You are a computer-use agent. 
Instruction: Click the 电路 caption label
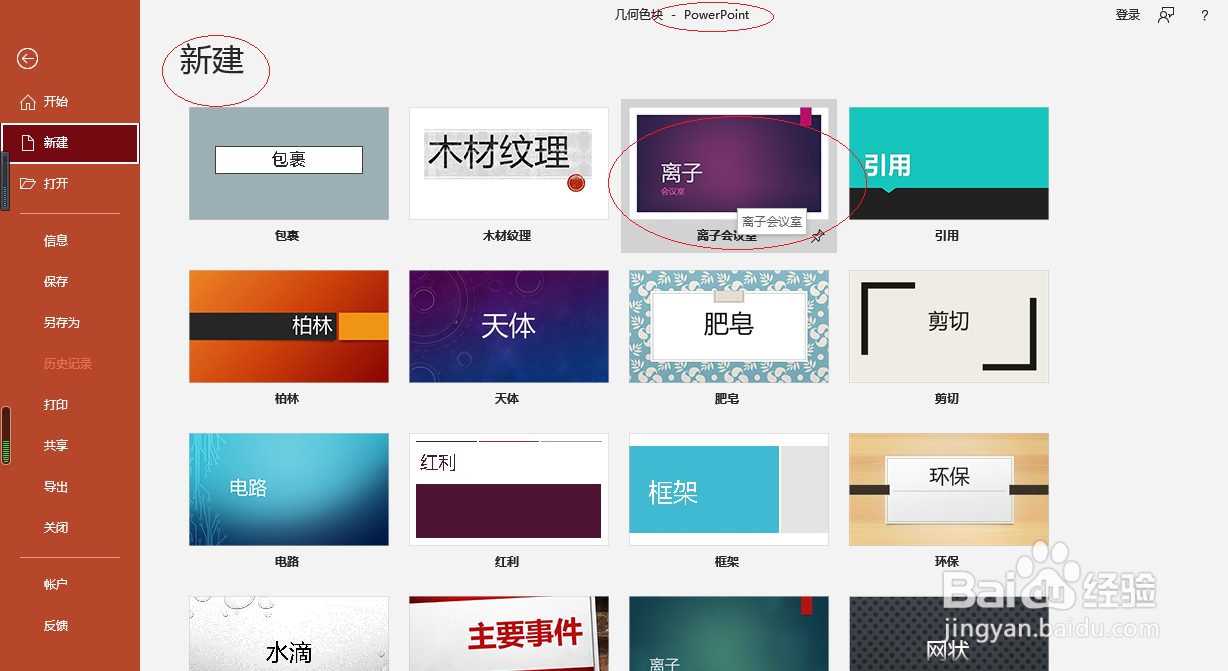pos(287,562)
